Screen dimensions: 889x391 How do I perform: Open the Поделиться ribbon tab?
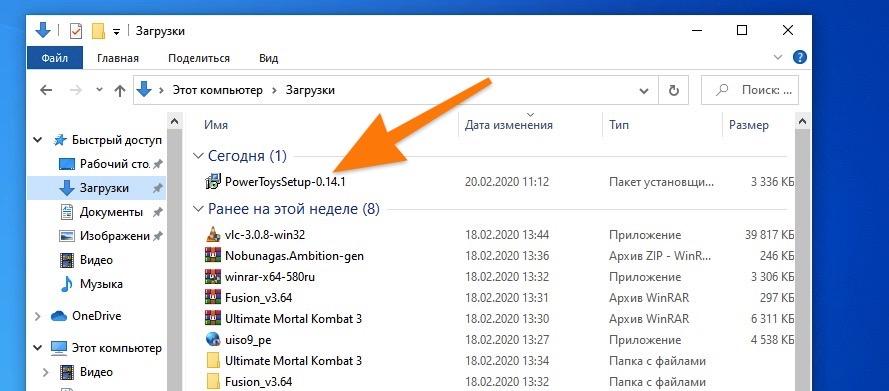click(x=199, y=58)
